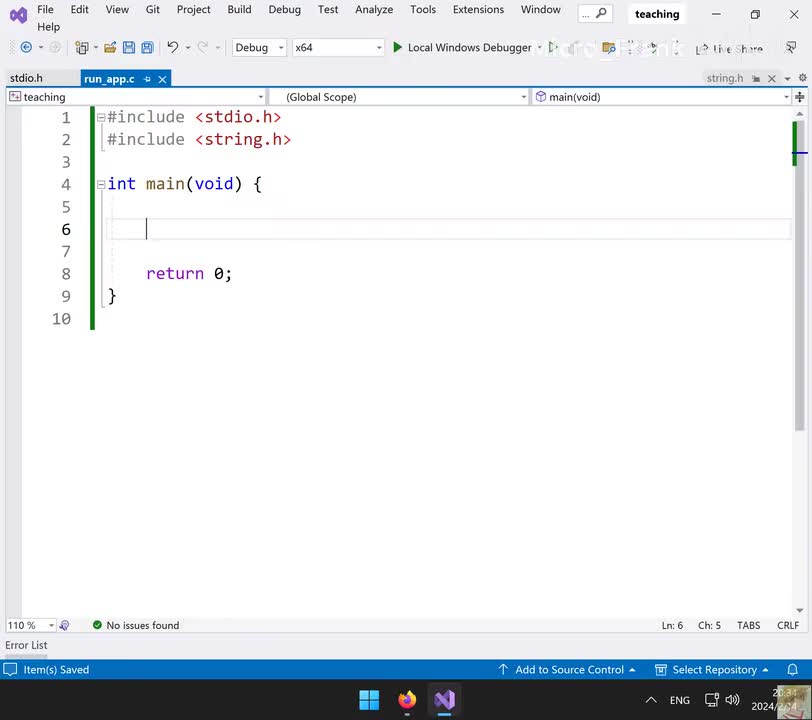Click the Visual Studio logo icon
This screenshot has width=812, height=720.
18,15
